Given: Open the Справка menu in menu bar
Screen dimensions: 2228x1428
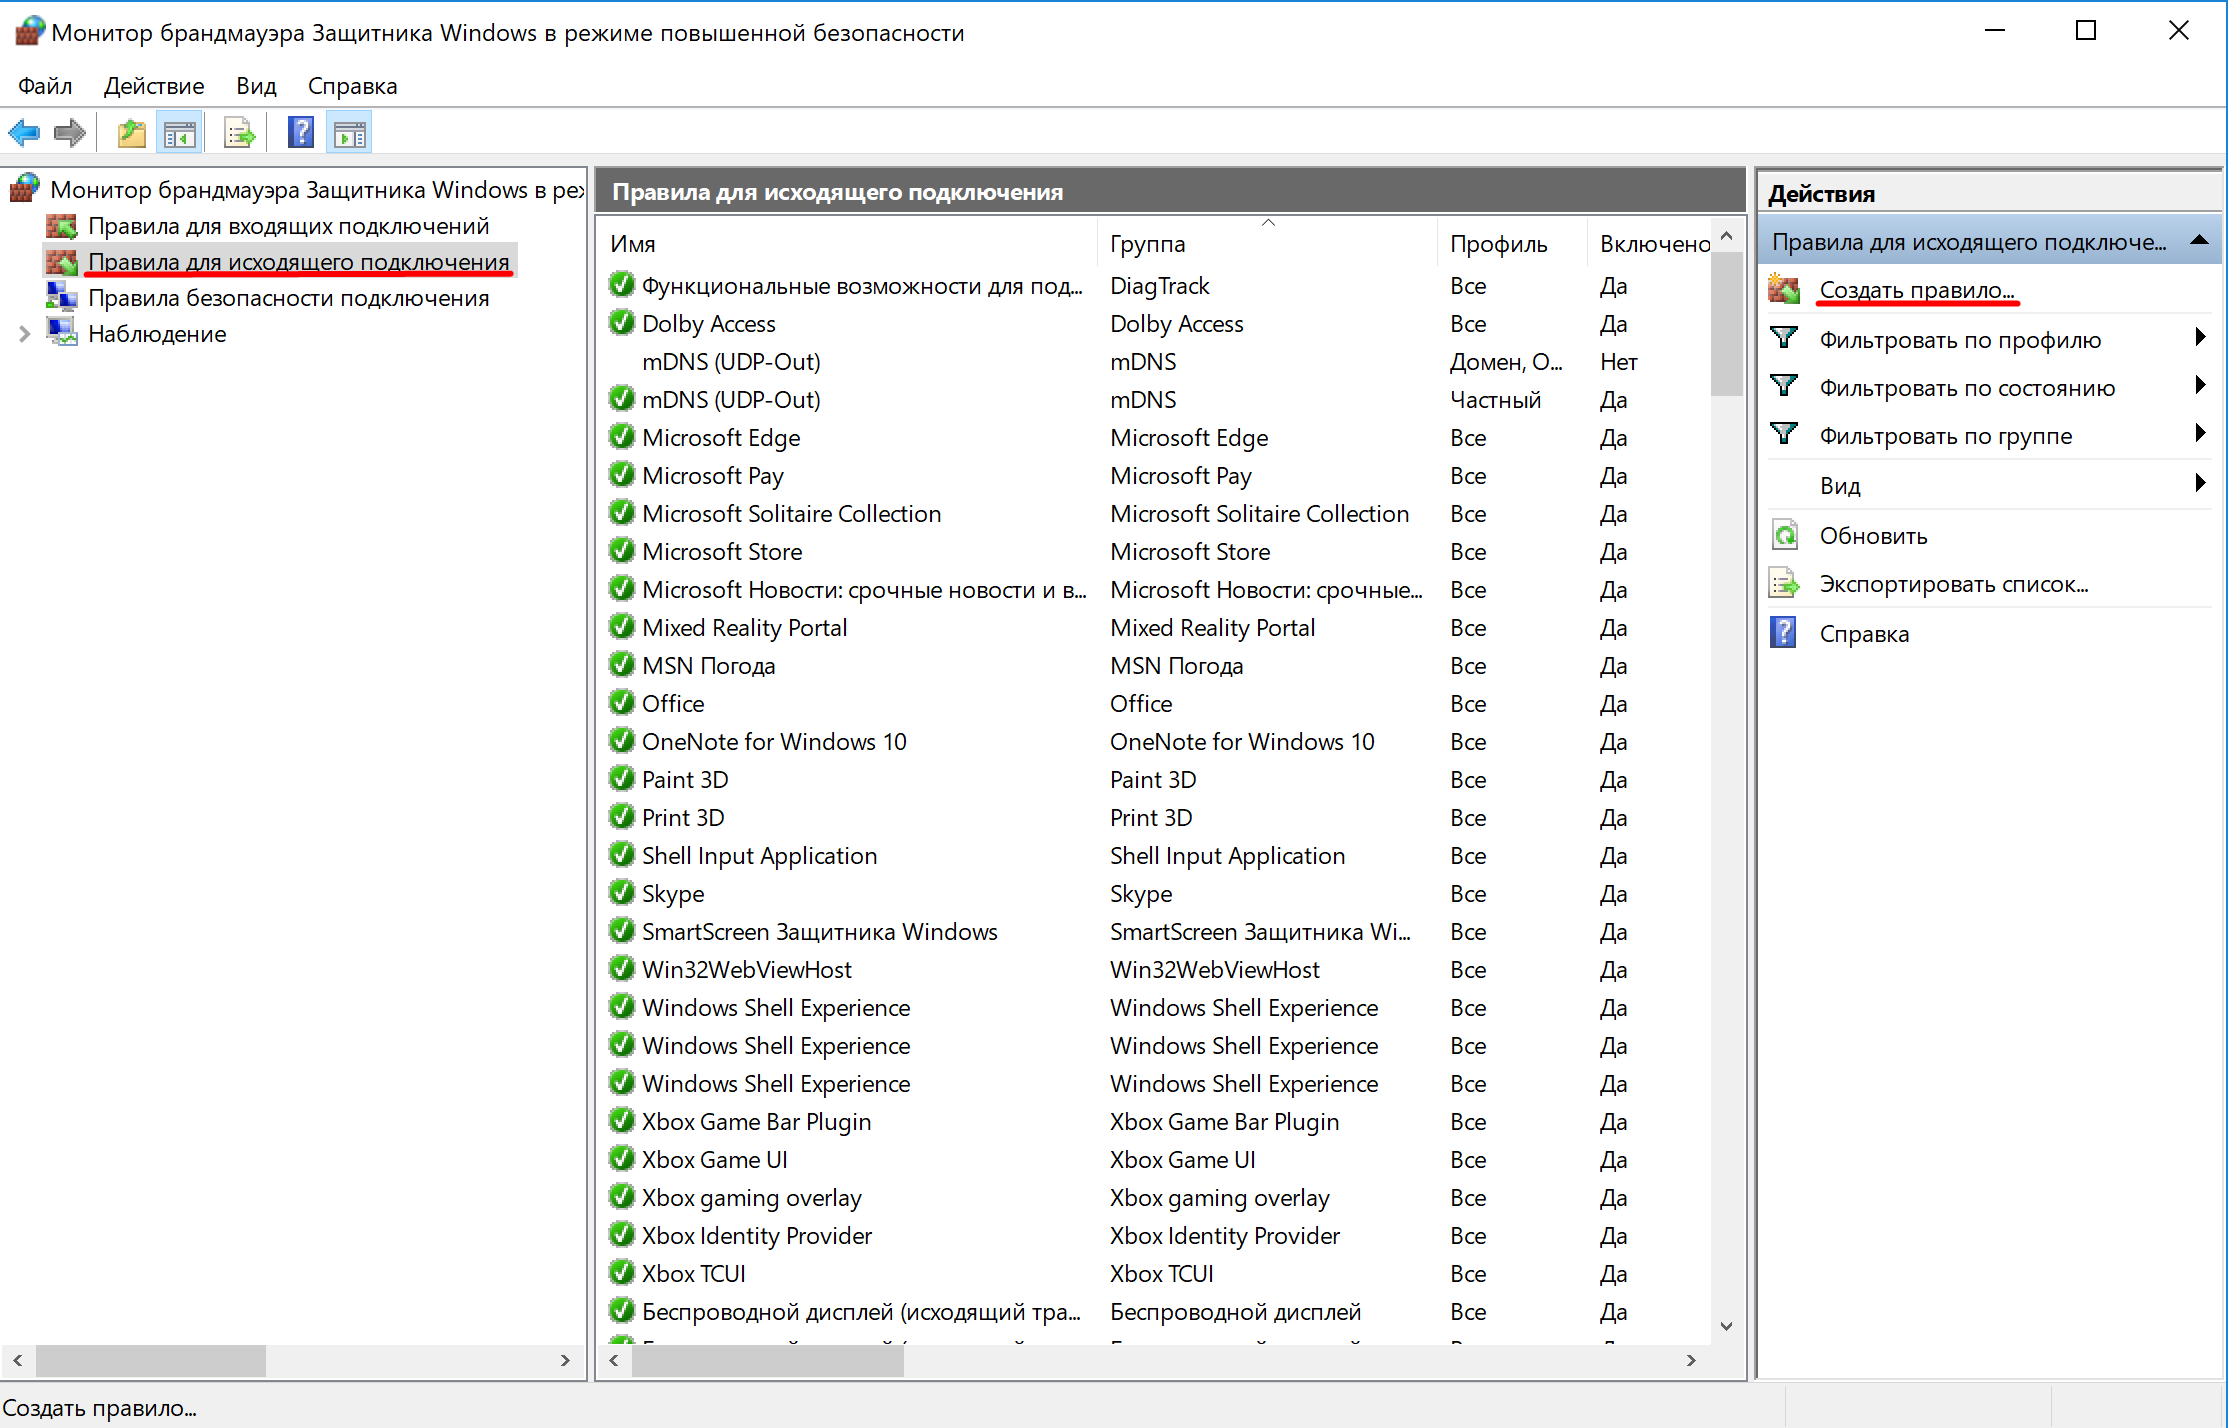Looking at the screenshot, I should pos(352,86).
